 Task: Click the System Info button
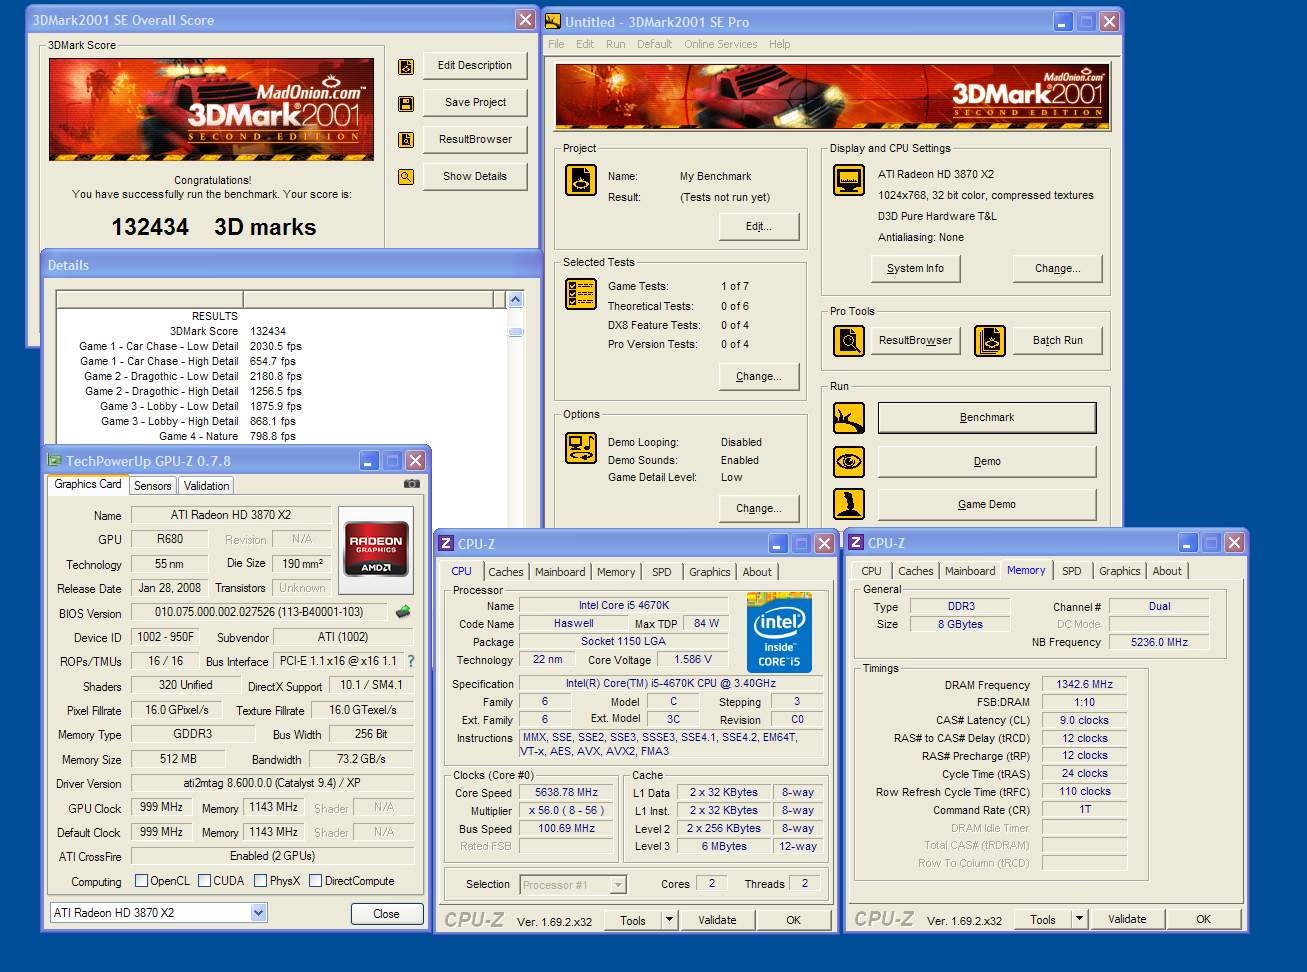coord(915,269)
